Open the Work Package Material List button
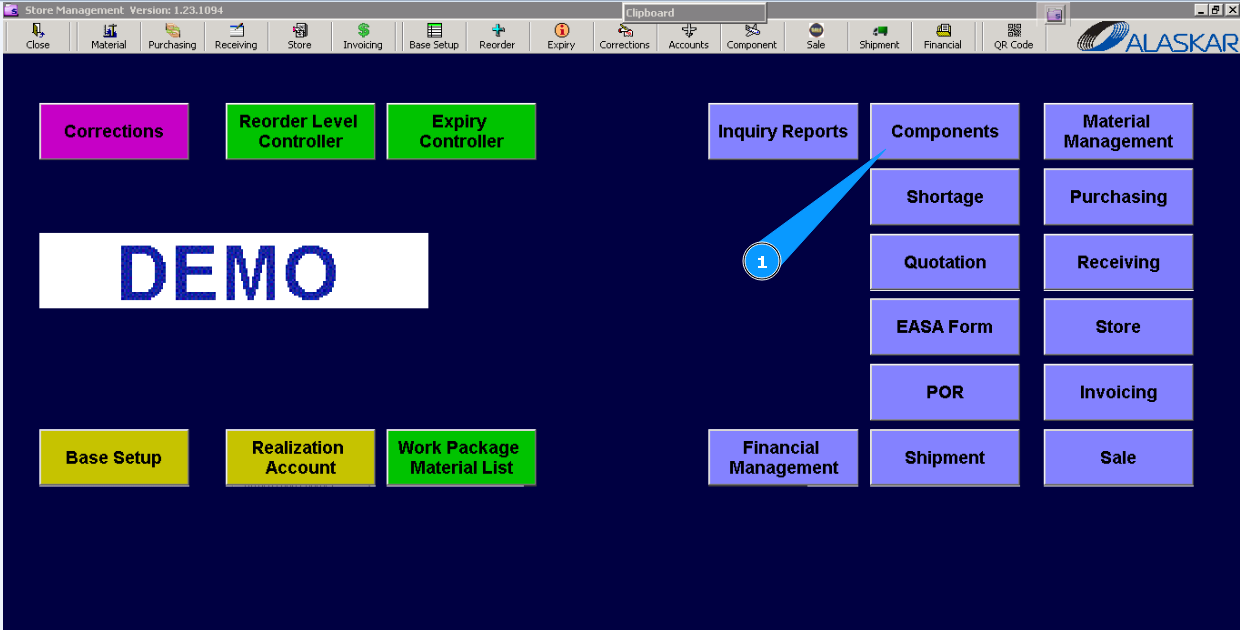This screenshot has height=633, width=1240. [461, 457]
